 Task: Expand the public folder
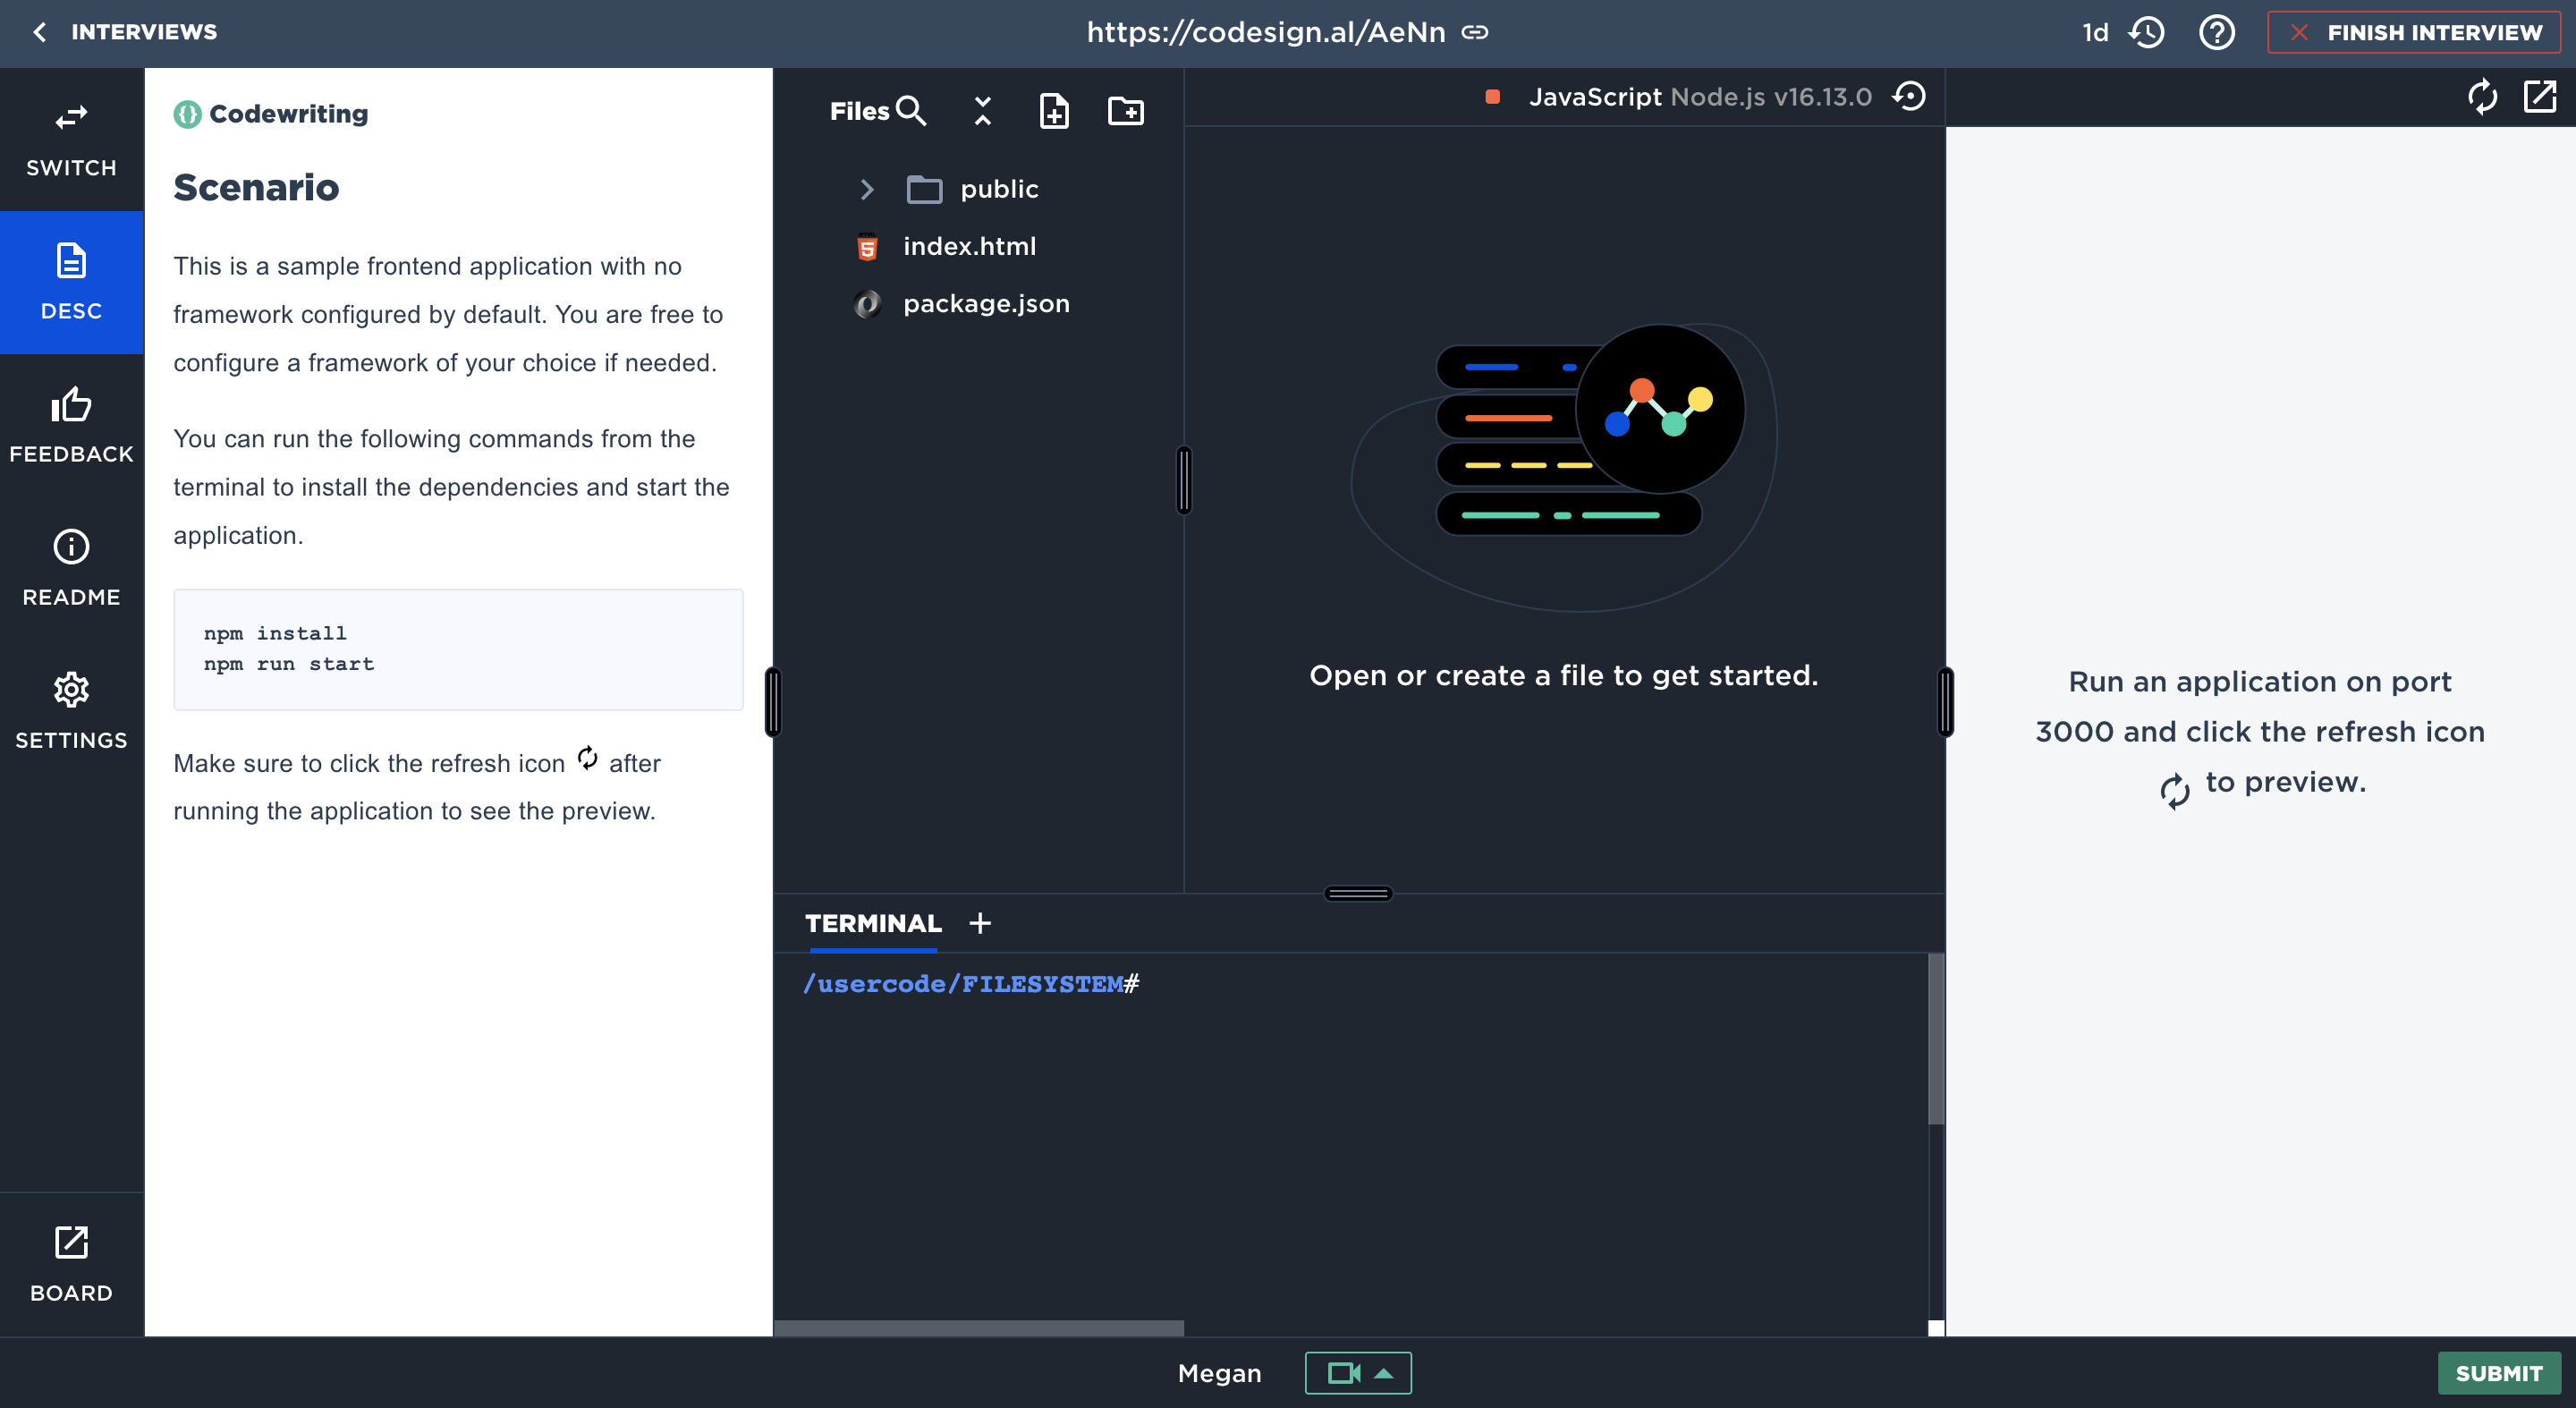(866, 189)
